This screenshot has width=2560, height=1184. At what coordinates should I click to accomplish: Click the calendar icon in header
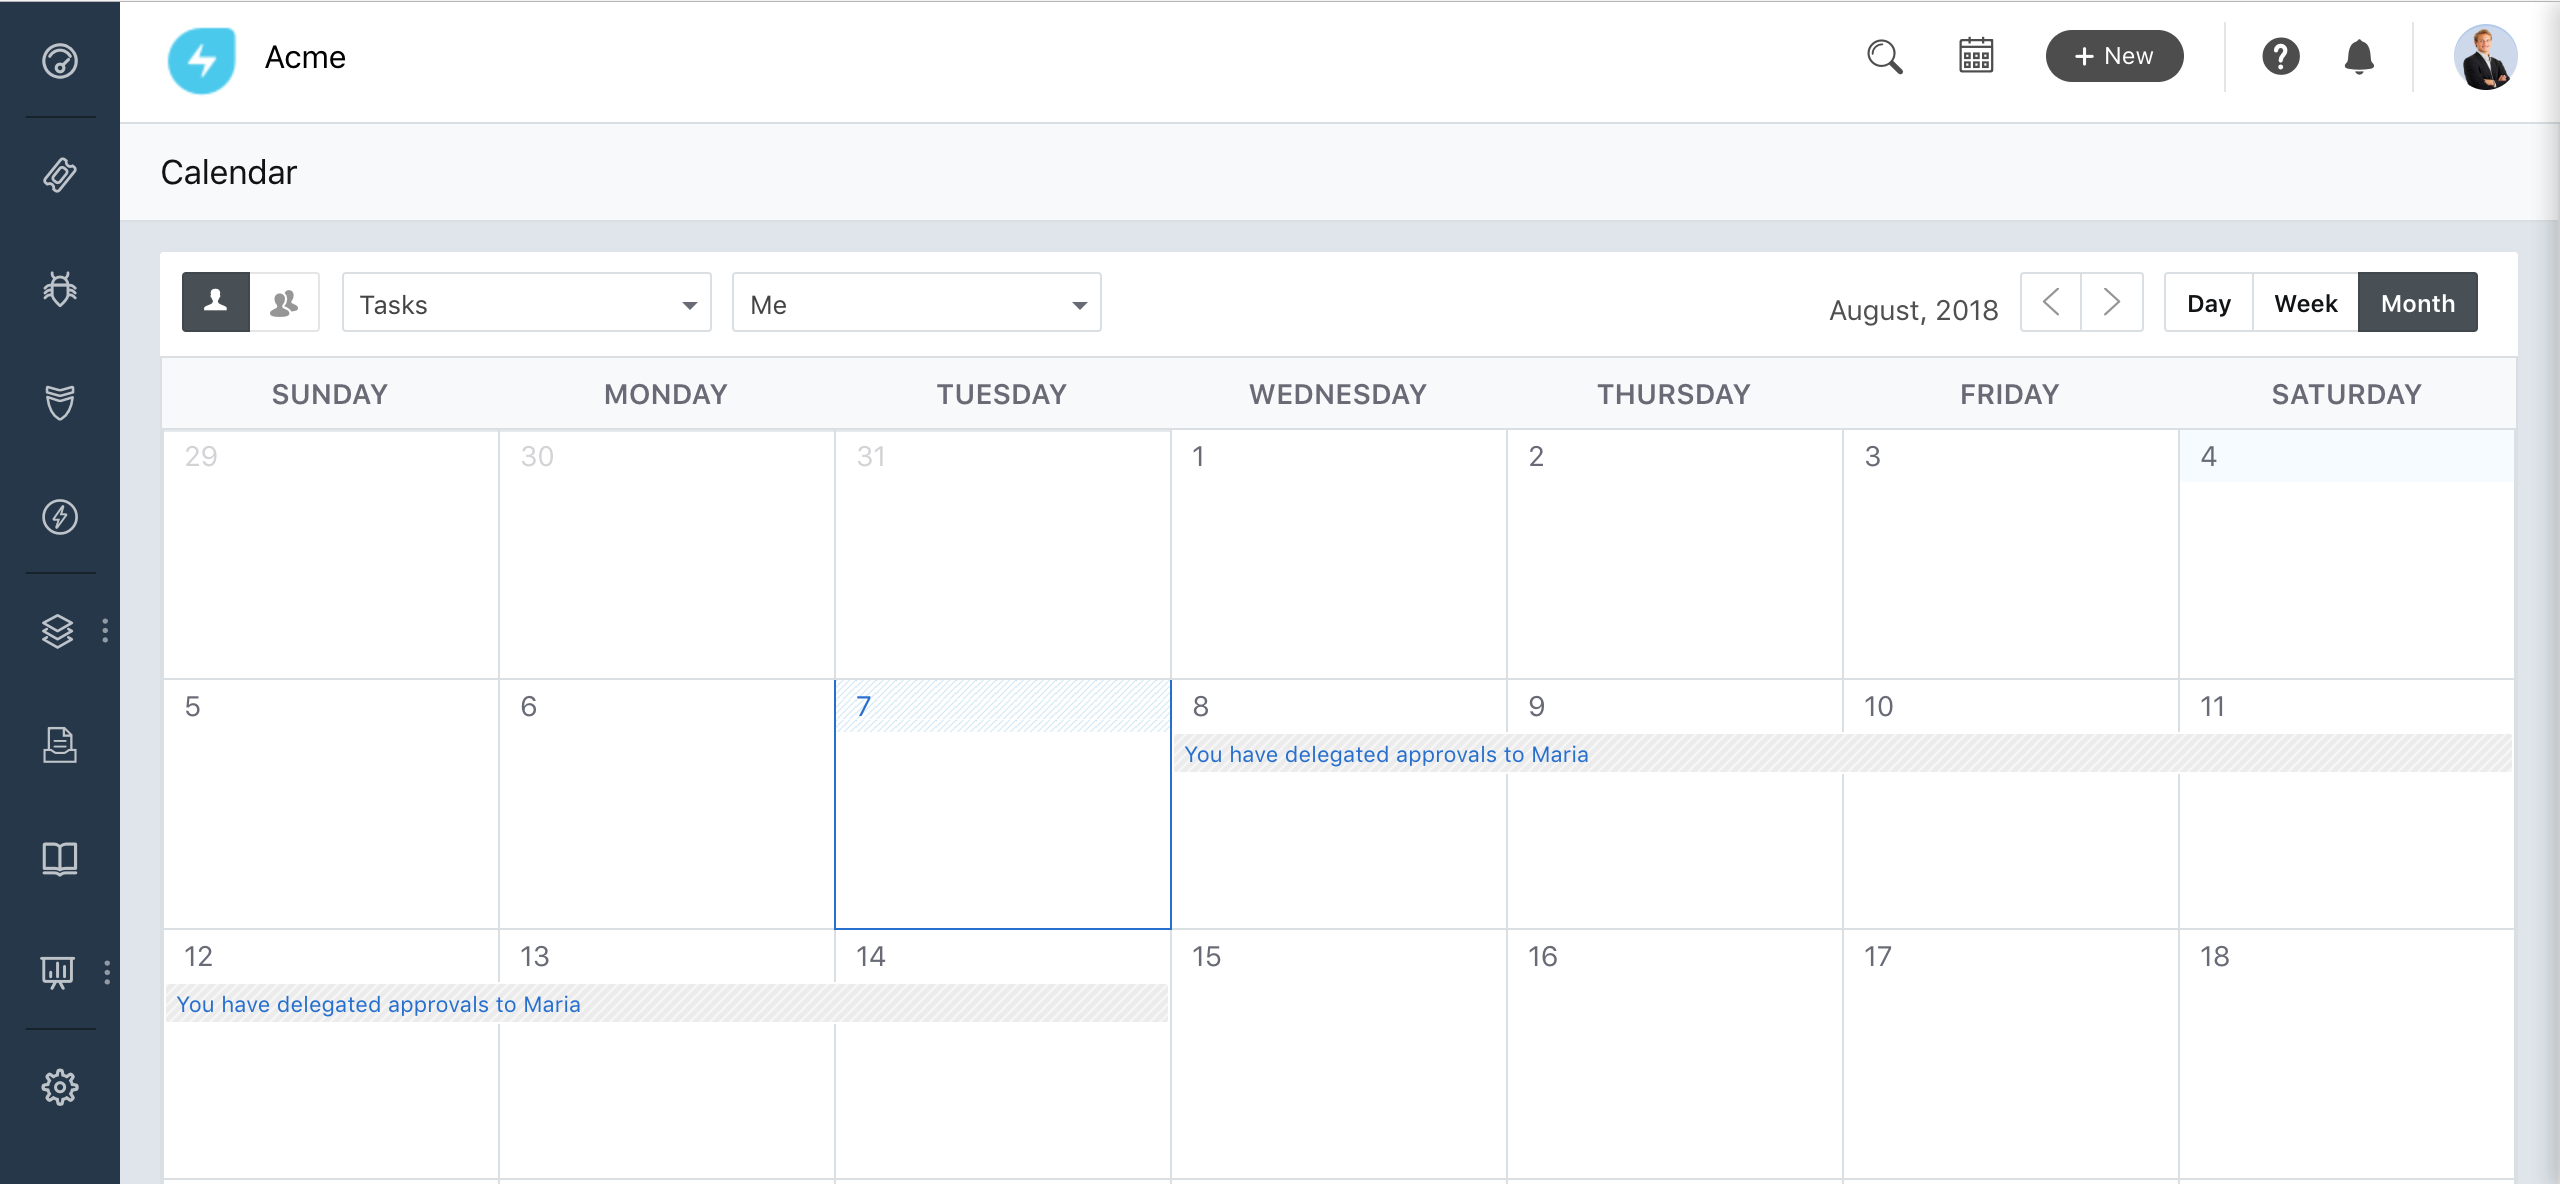point(1976,56)
